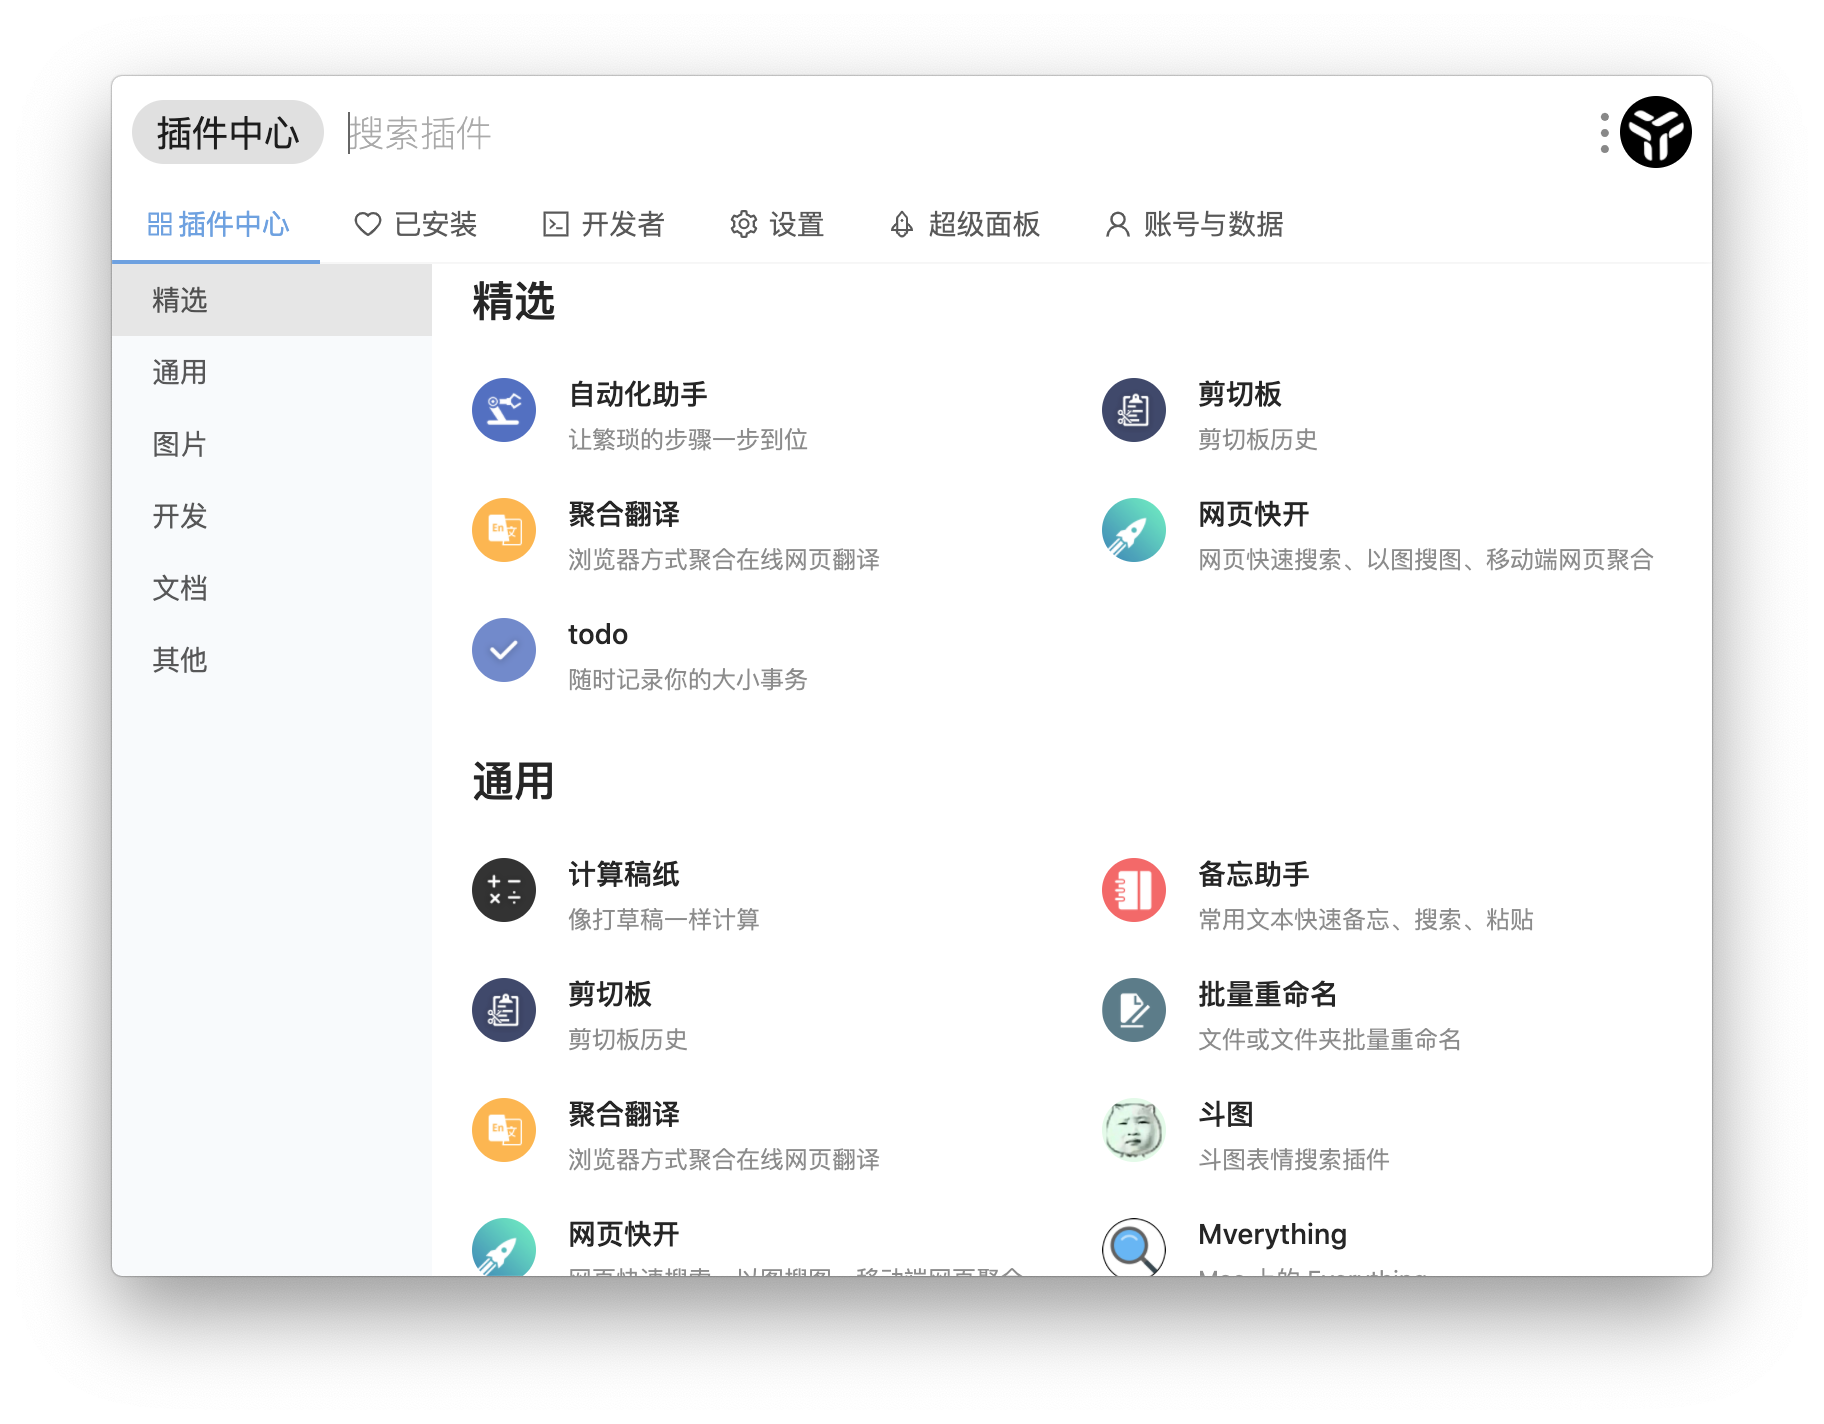This screenshot has width=1824, height=1424.
Task: Open the 文档 sidebar category
Action: click(179, 588)
